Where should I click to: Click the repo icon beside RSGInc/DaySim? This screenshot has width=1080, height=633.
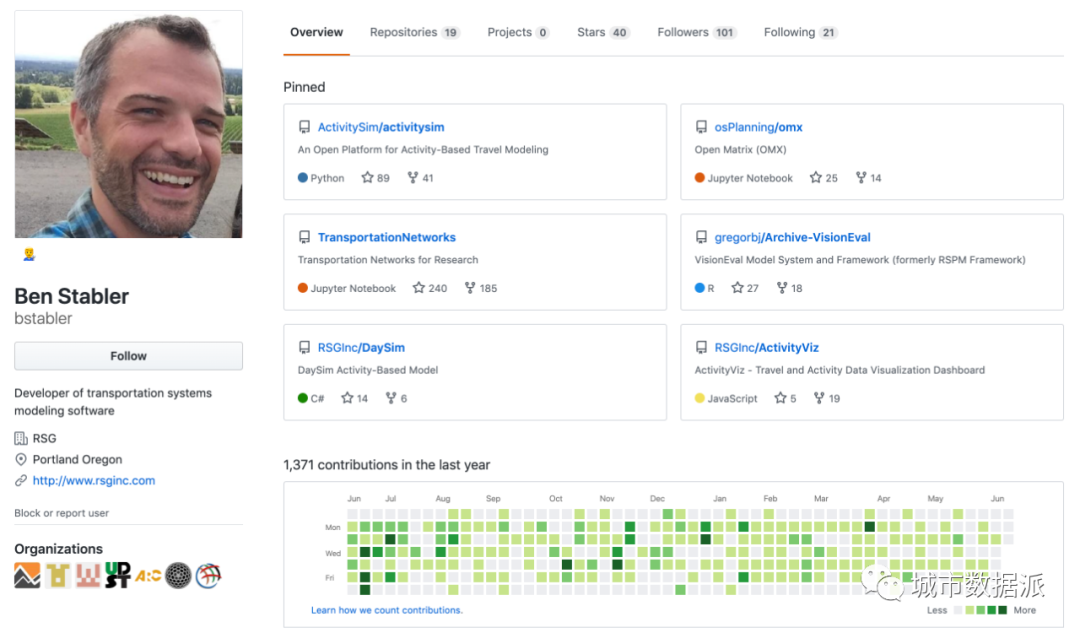304,347
